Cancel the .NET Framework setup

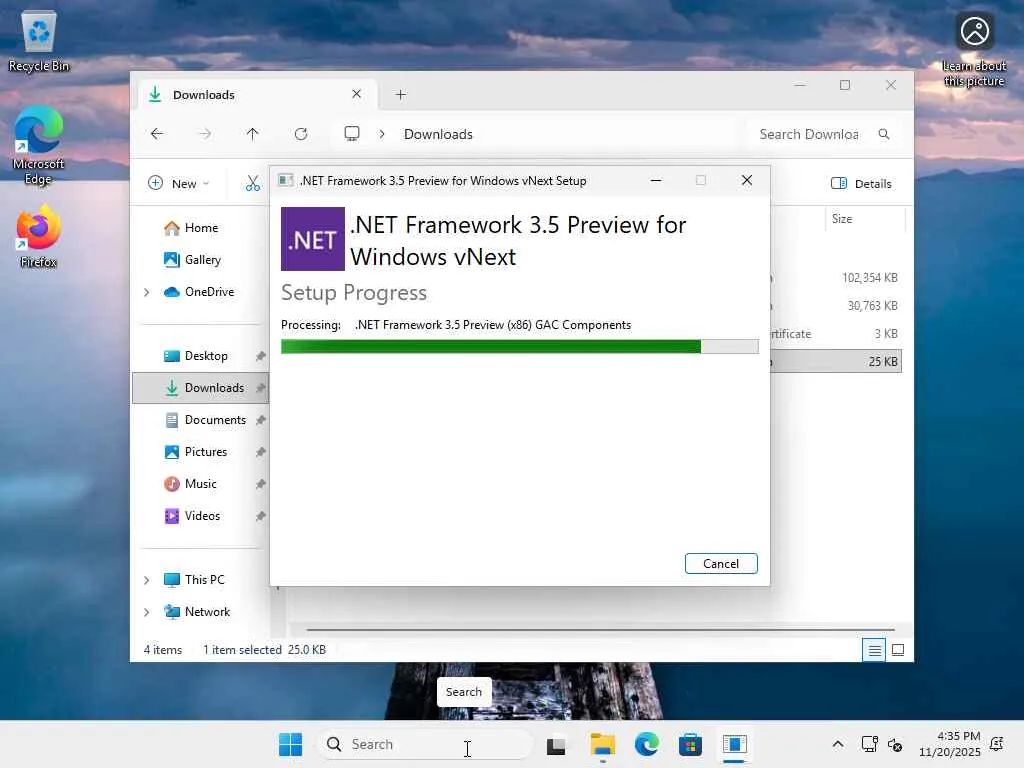pos(721,564)
